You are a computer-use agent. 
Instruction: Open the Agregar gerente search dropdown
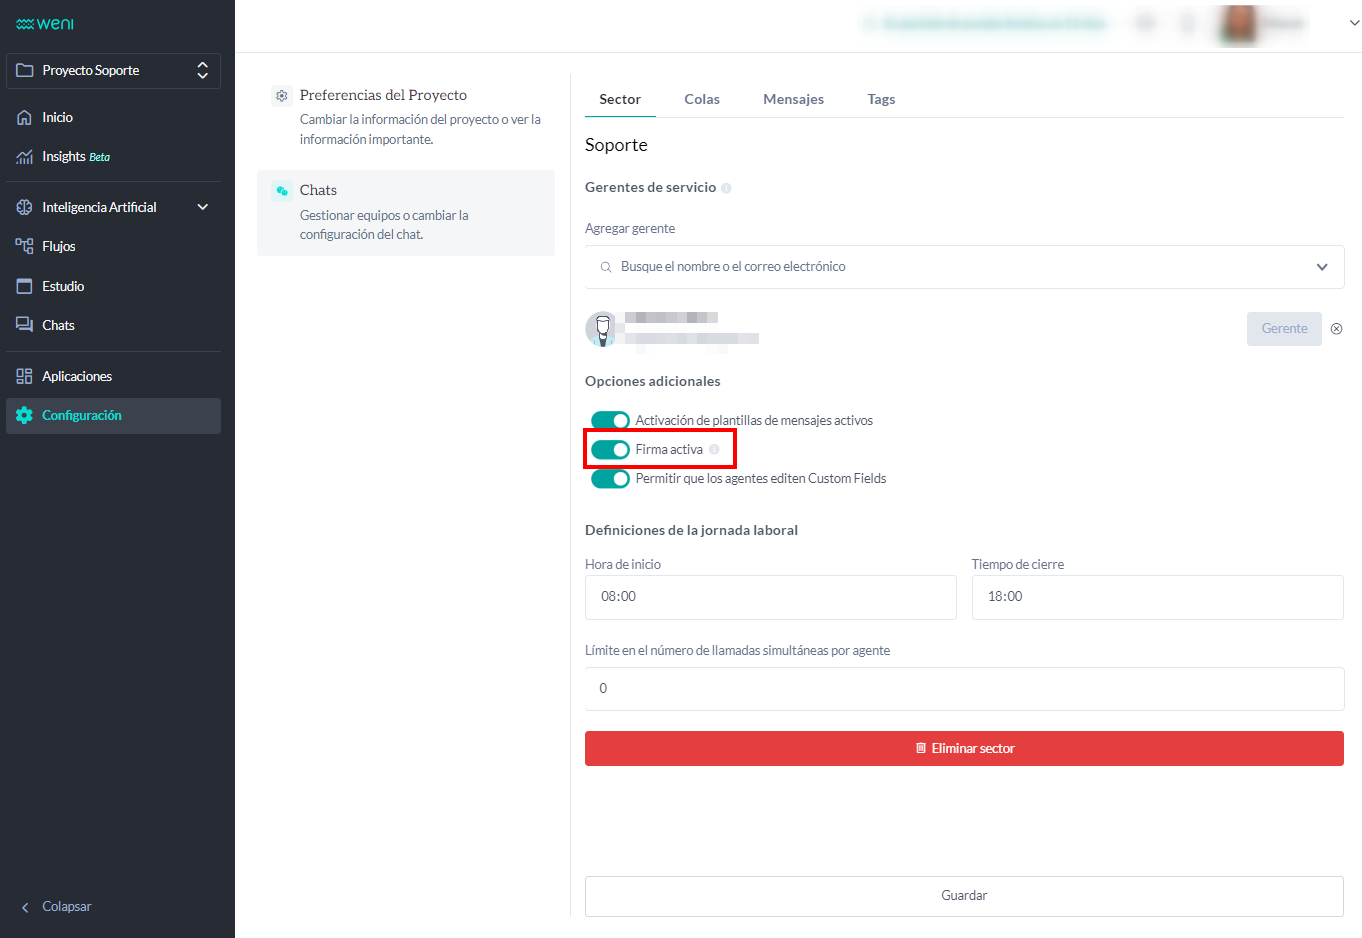[964, 267]
